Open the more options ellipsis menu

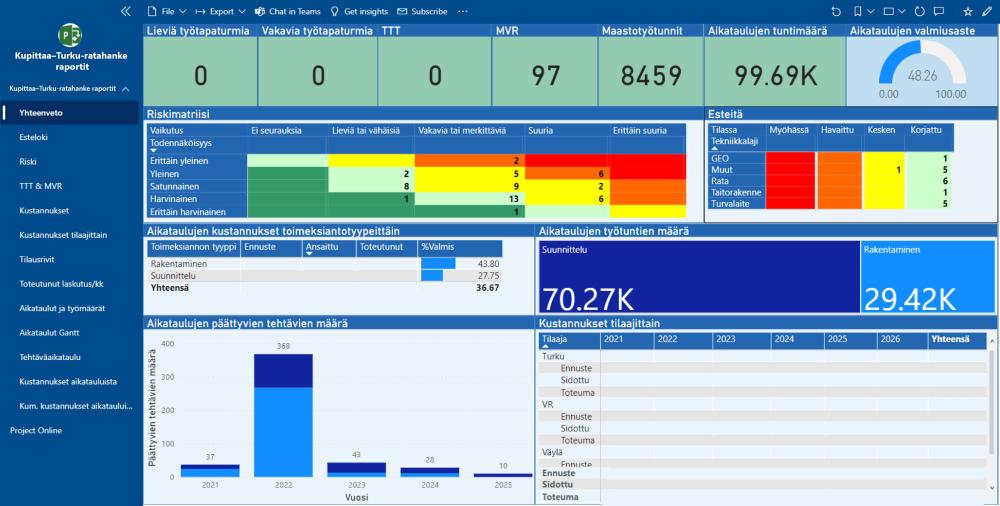coord(463,11)
